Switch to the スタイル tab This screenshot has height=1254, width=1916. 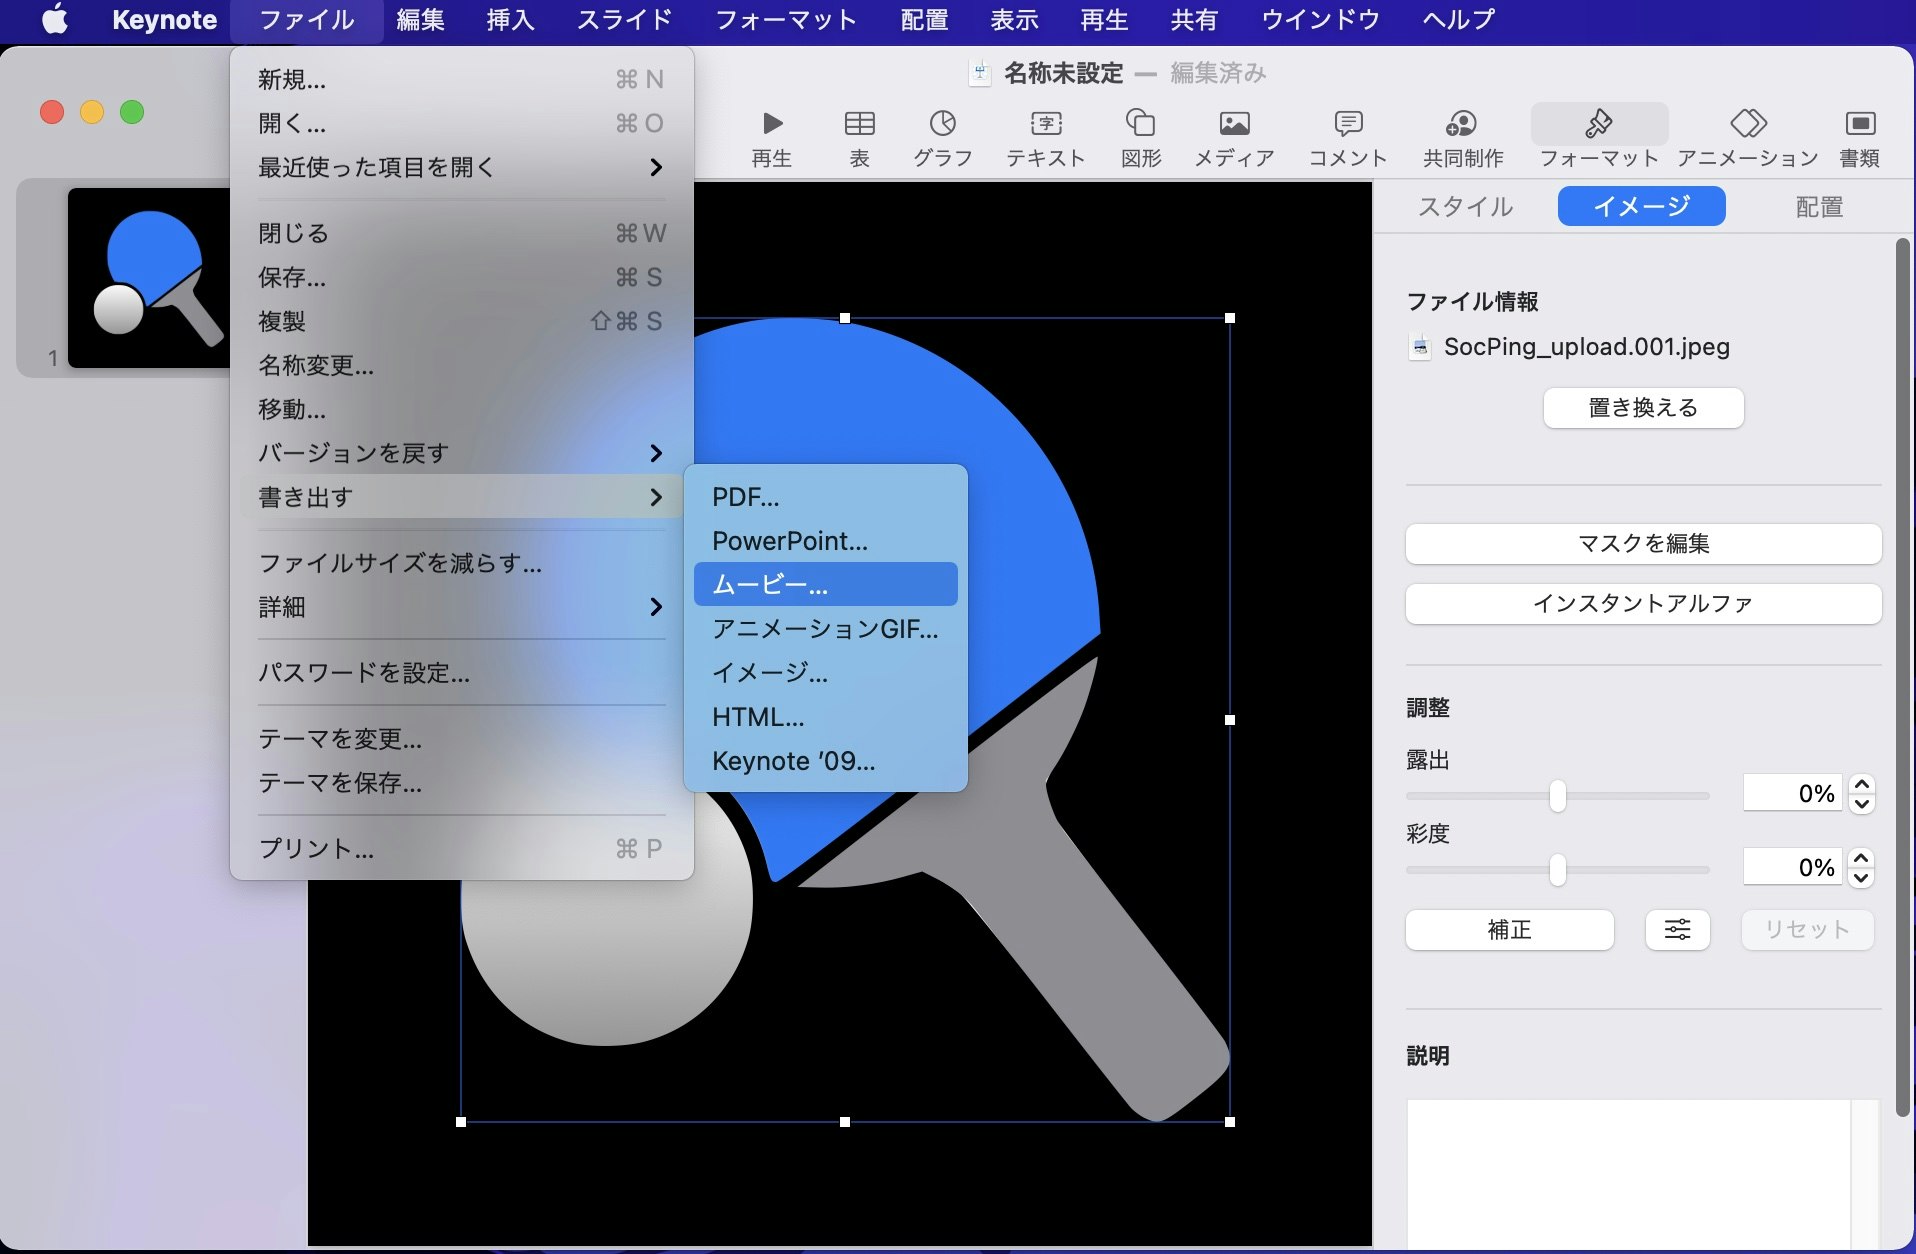tap(1465, 206)
